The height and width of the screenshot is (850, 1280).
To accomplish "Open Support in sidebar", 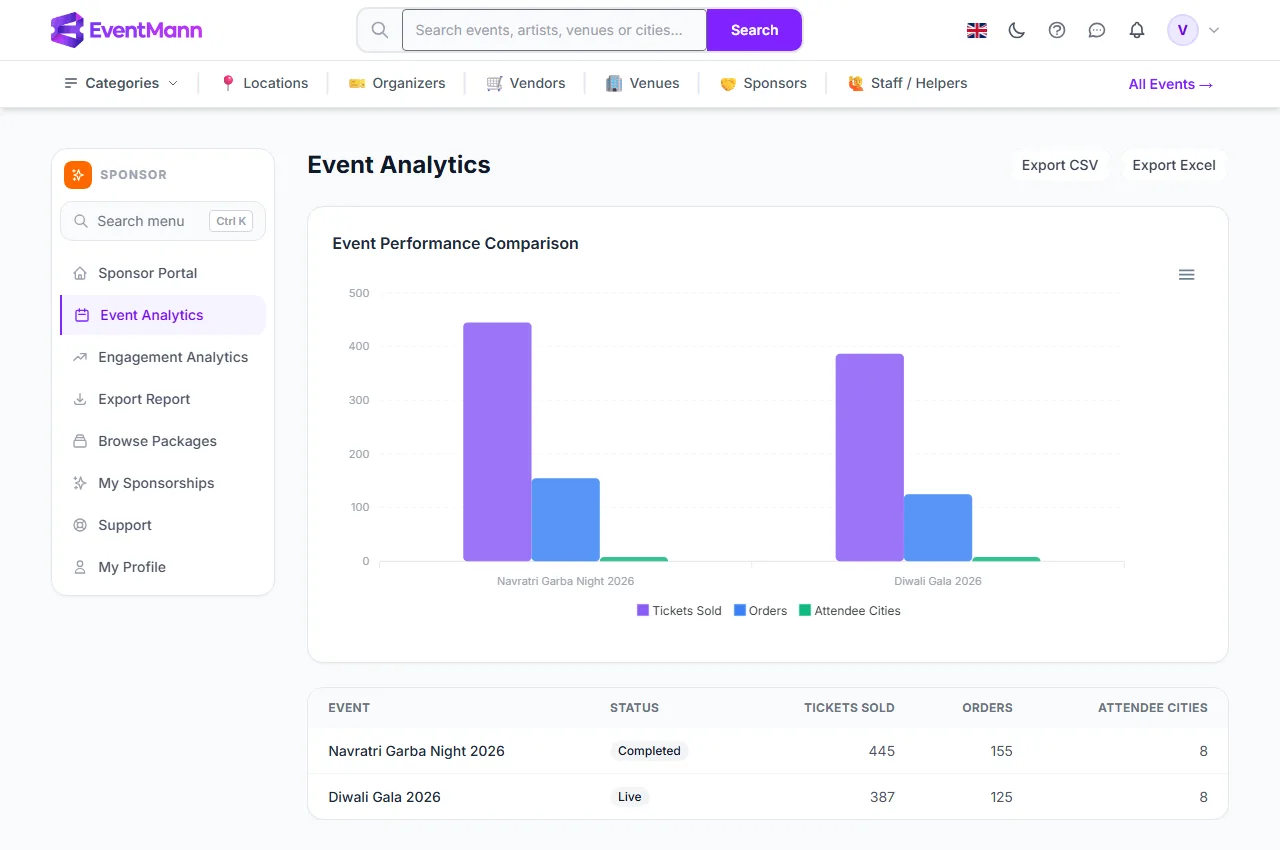I will tap(163, 525).
